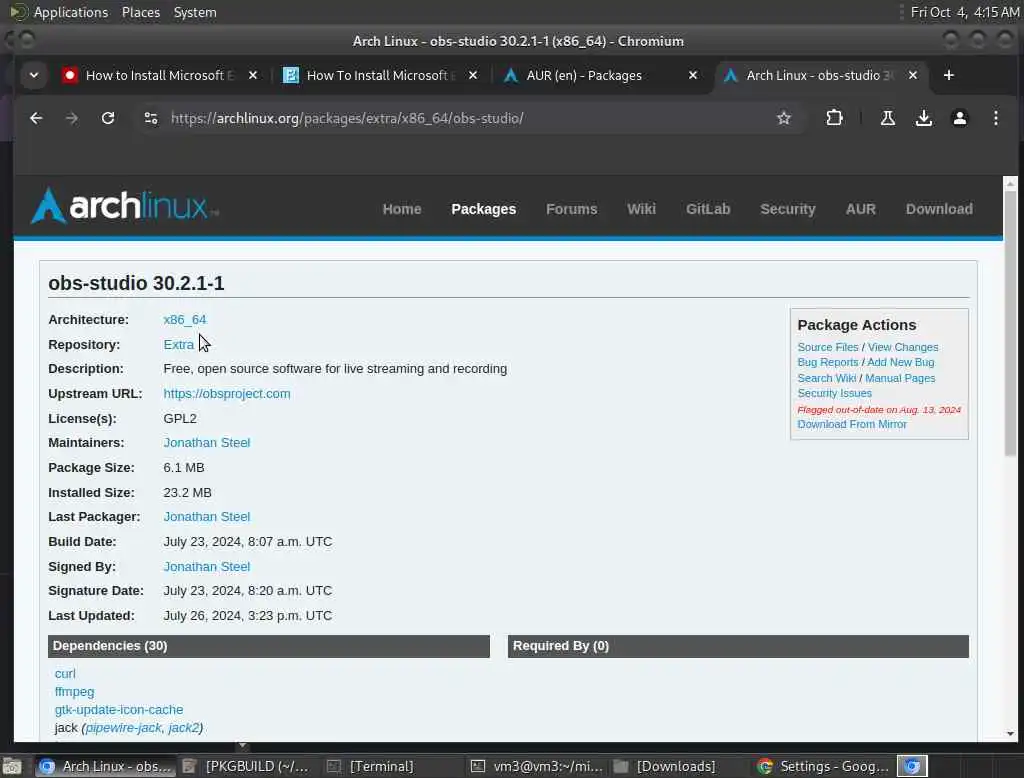Open Jonathan Steel under Signed By
1024x778 pixels.
coord(206,566)
